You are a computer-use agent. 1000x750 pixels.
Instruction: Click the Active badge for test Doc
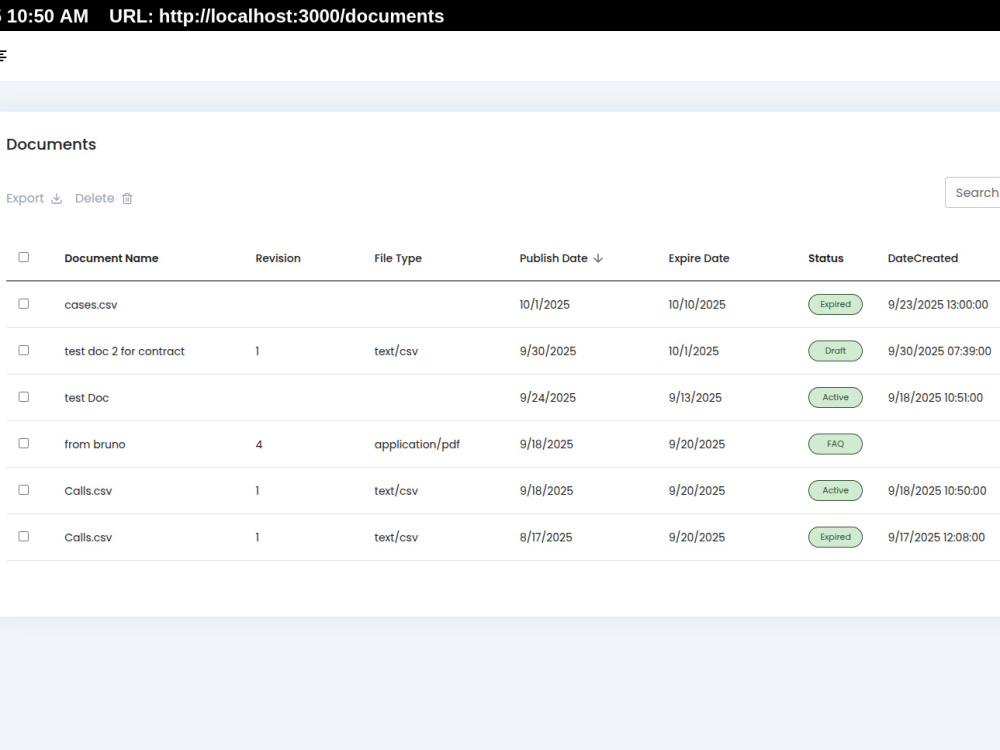click(x=835, y=397)
